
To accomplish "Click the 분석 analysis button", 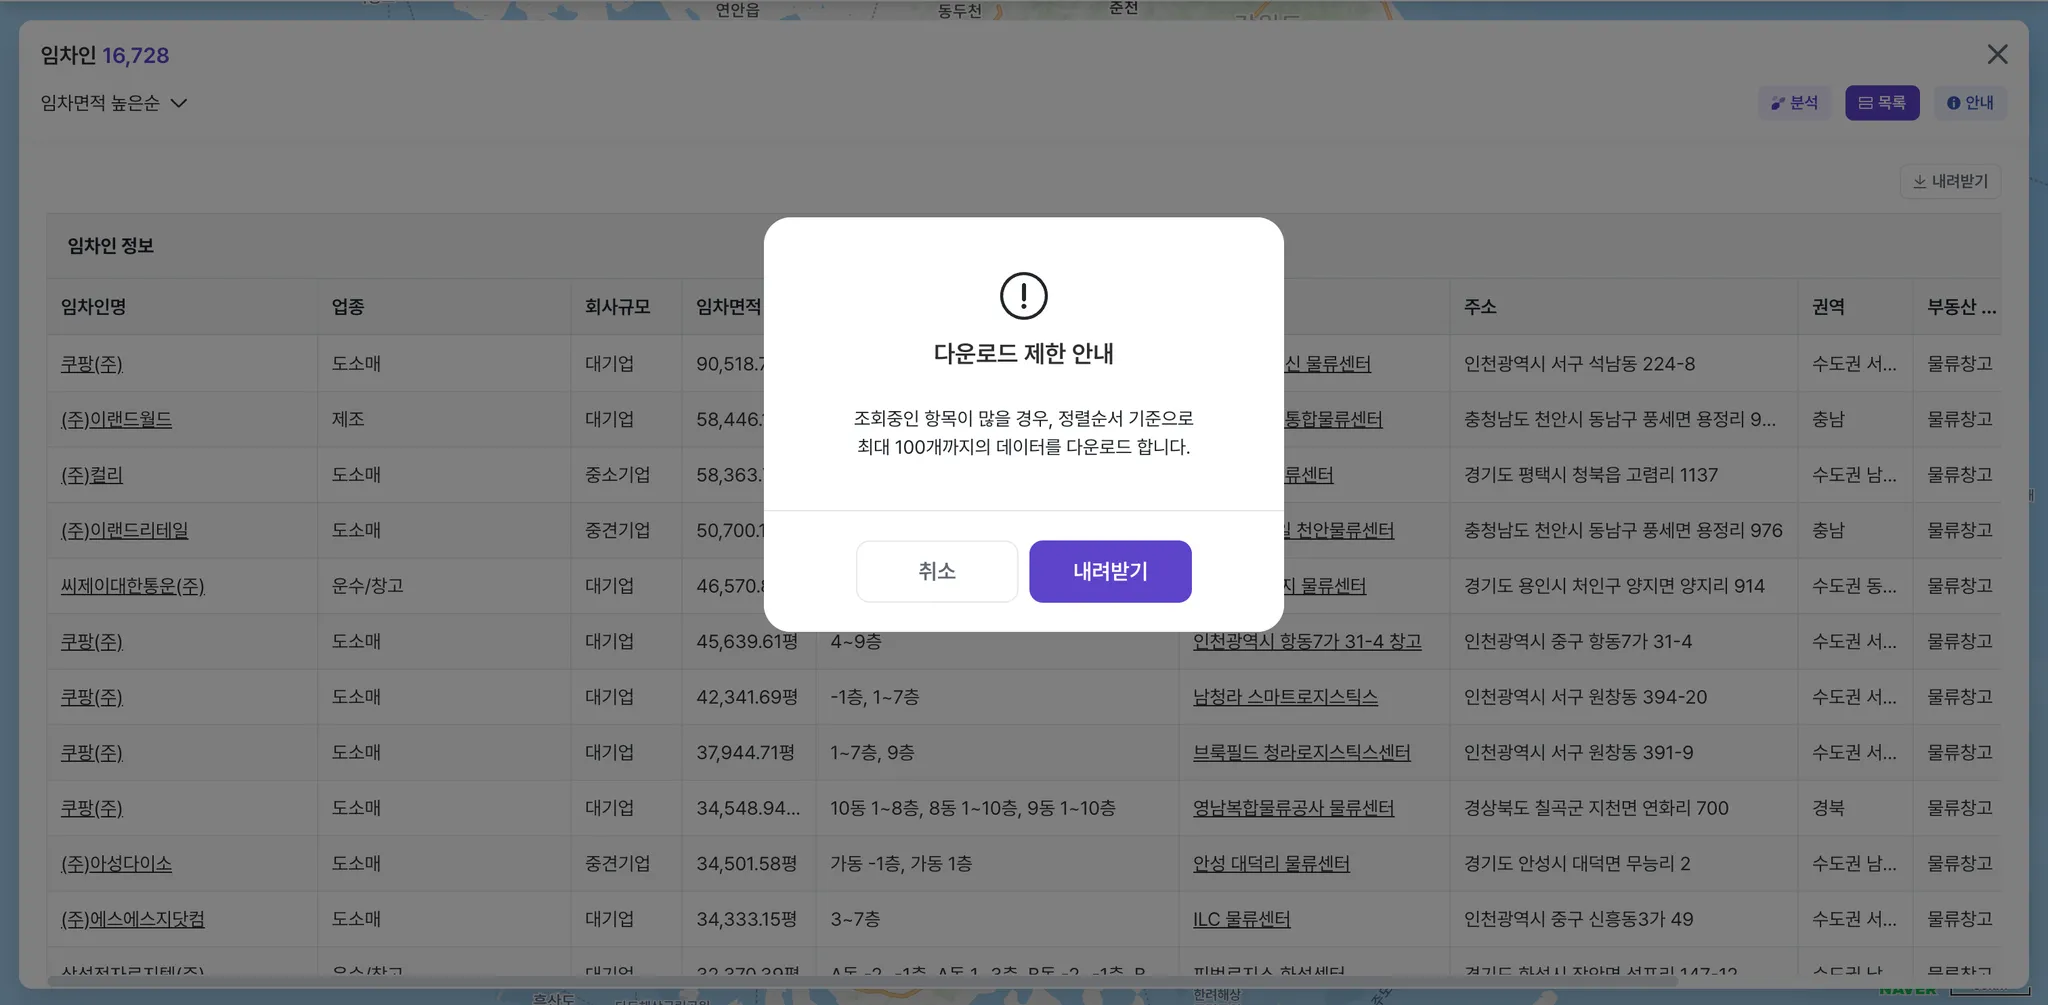I will (1794, 103).
